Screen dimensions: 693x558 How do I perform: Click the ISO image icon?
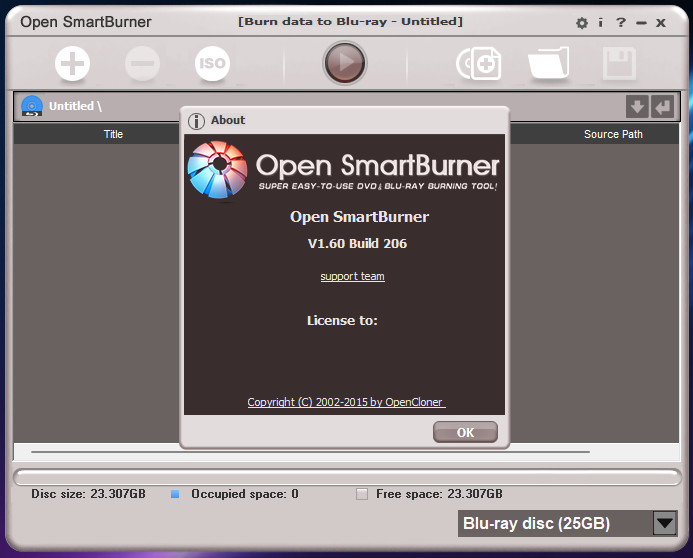(212, 64)
